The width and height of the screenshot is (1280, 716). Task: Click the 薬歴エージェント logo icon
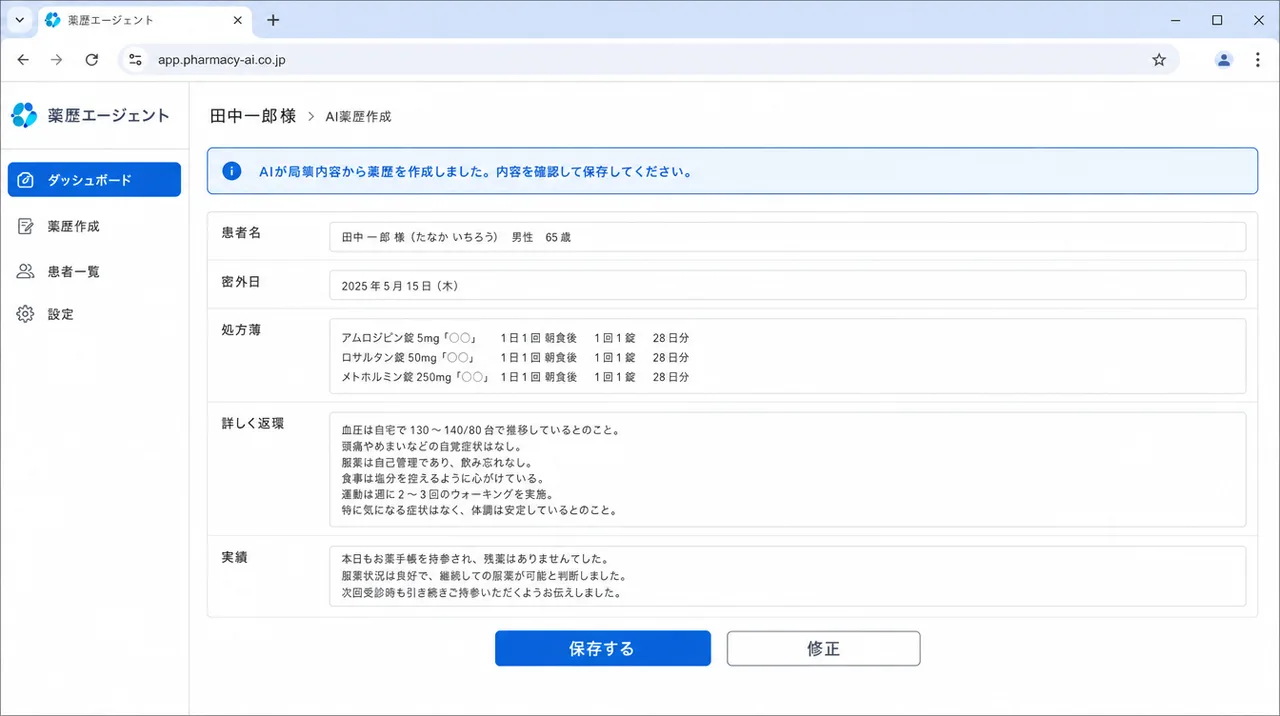pos(24,115)
